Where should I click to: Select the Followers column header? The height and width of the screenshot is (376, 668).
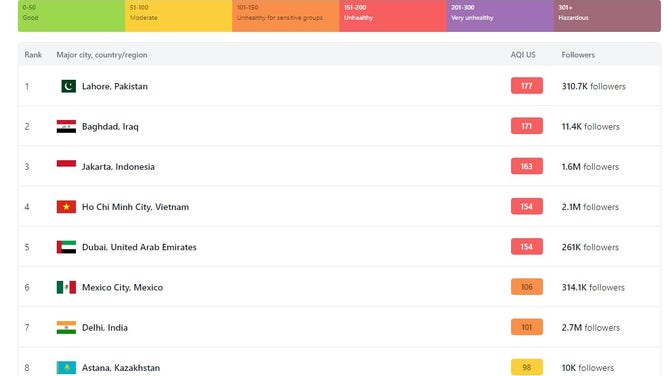[x=578, y=55]
